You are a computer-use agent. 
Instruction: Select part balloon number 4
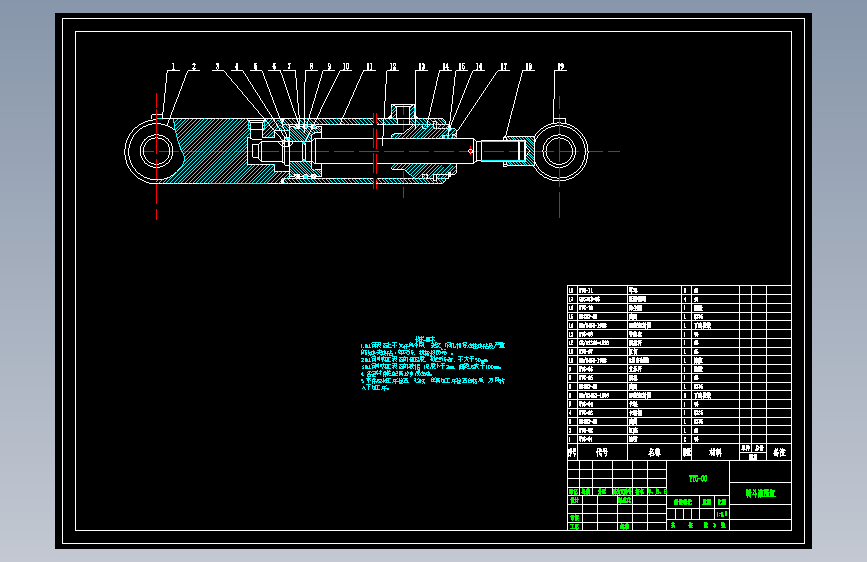point(237,67)
